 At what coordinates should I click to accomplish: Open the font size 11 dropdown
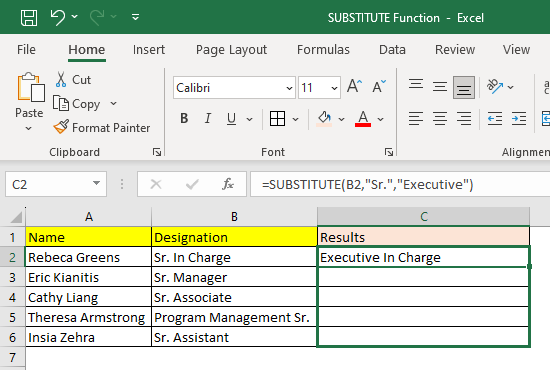tap(334, 88)
